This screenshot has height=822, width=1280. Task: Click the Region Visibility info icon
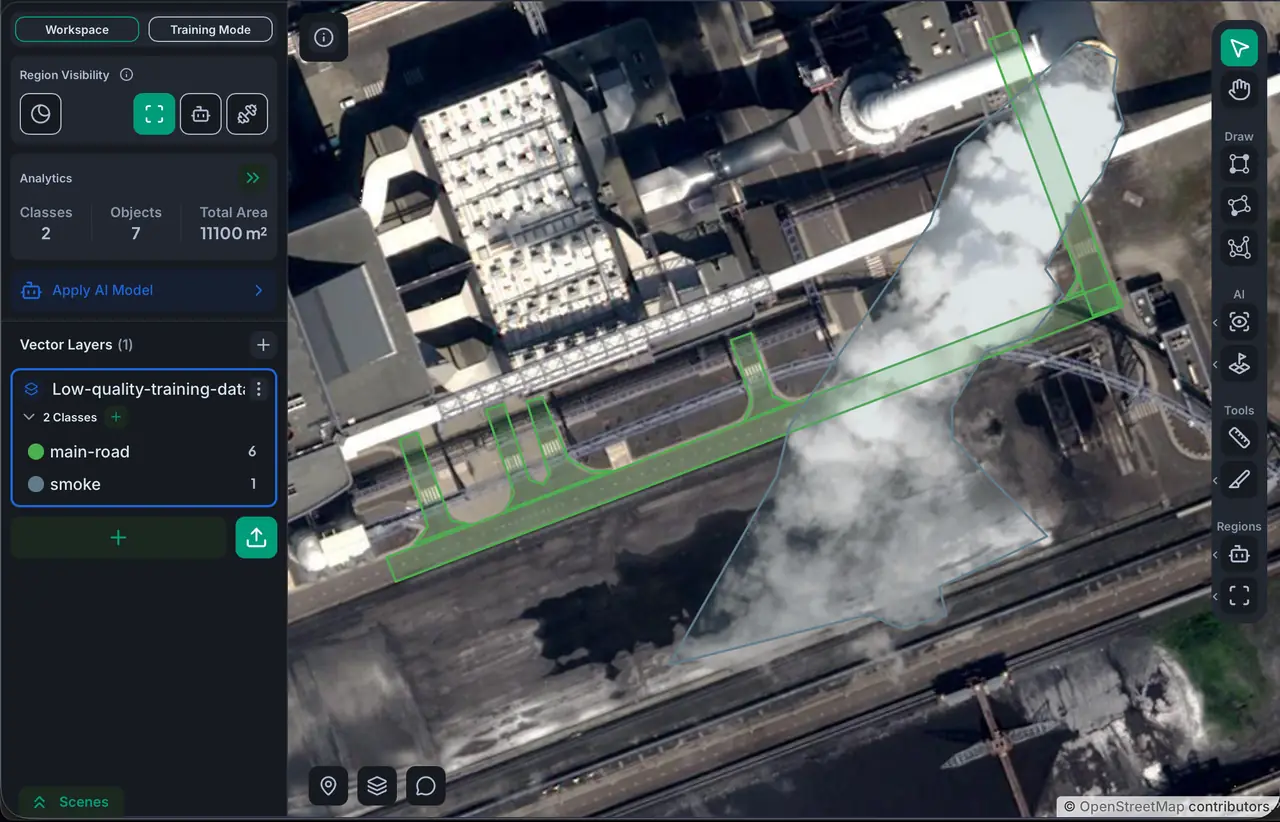pos(126,75)
